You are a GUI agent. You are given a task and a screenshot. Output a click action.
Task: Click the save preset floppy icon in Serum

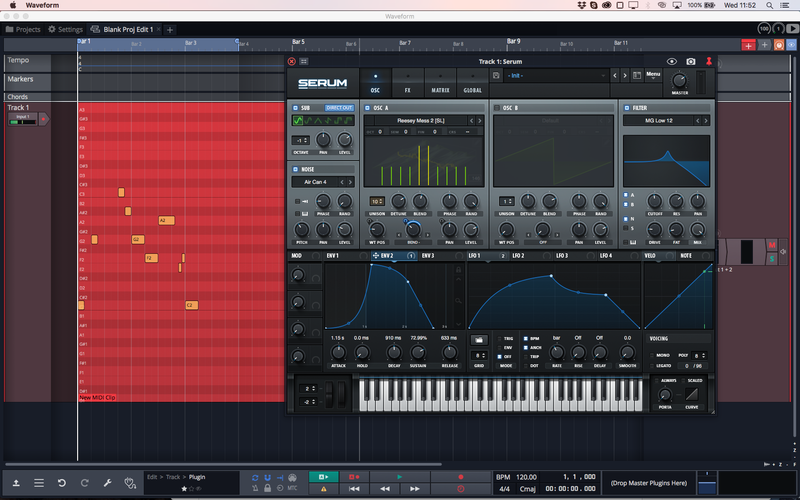pyautogui.click(x=496, y=76)
